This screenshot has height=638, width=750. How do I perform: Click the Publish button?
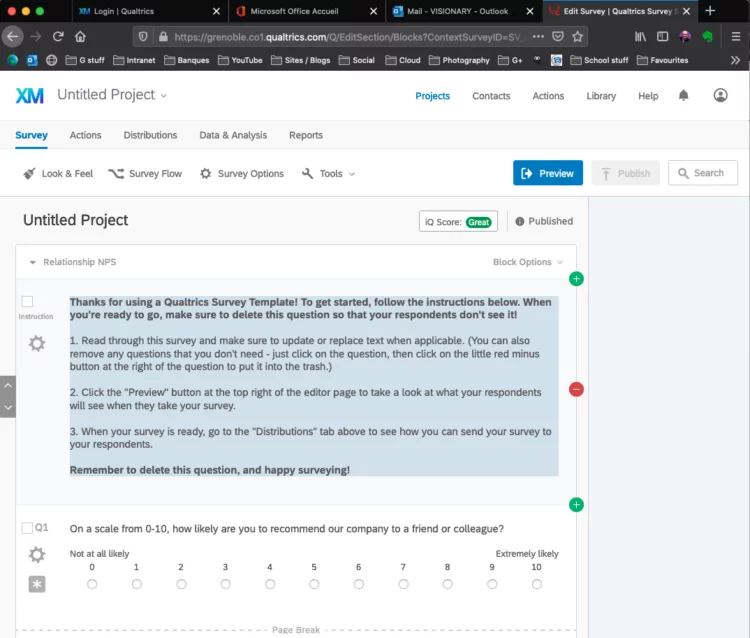pos(626,173)
